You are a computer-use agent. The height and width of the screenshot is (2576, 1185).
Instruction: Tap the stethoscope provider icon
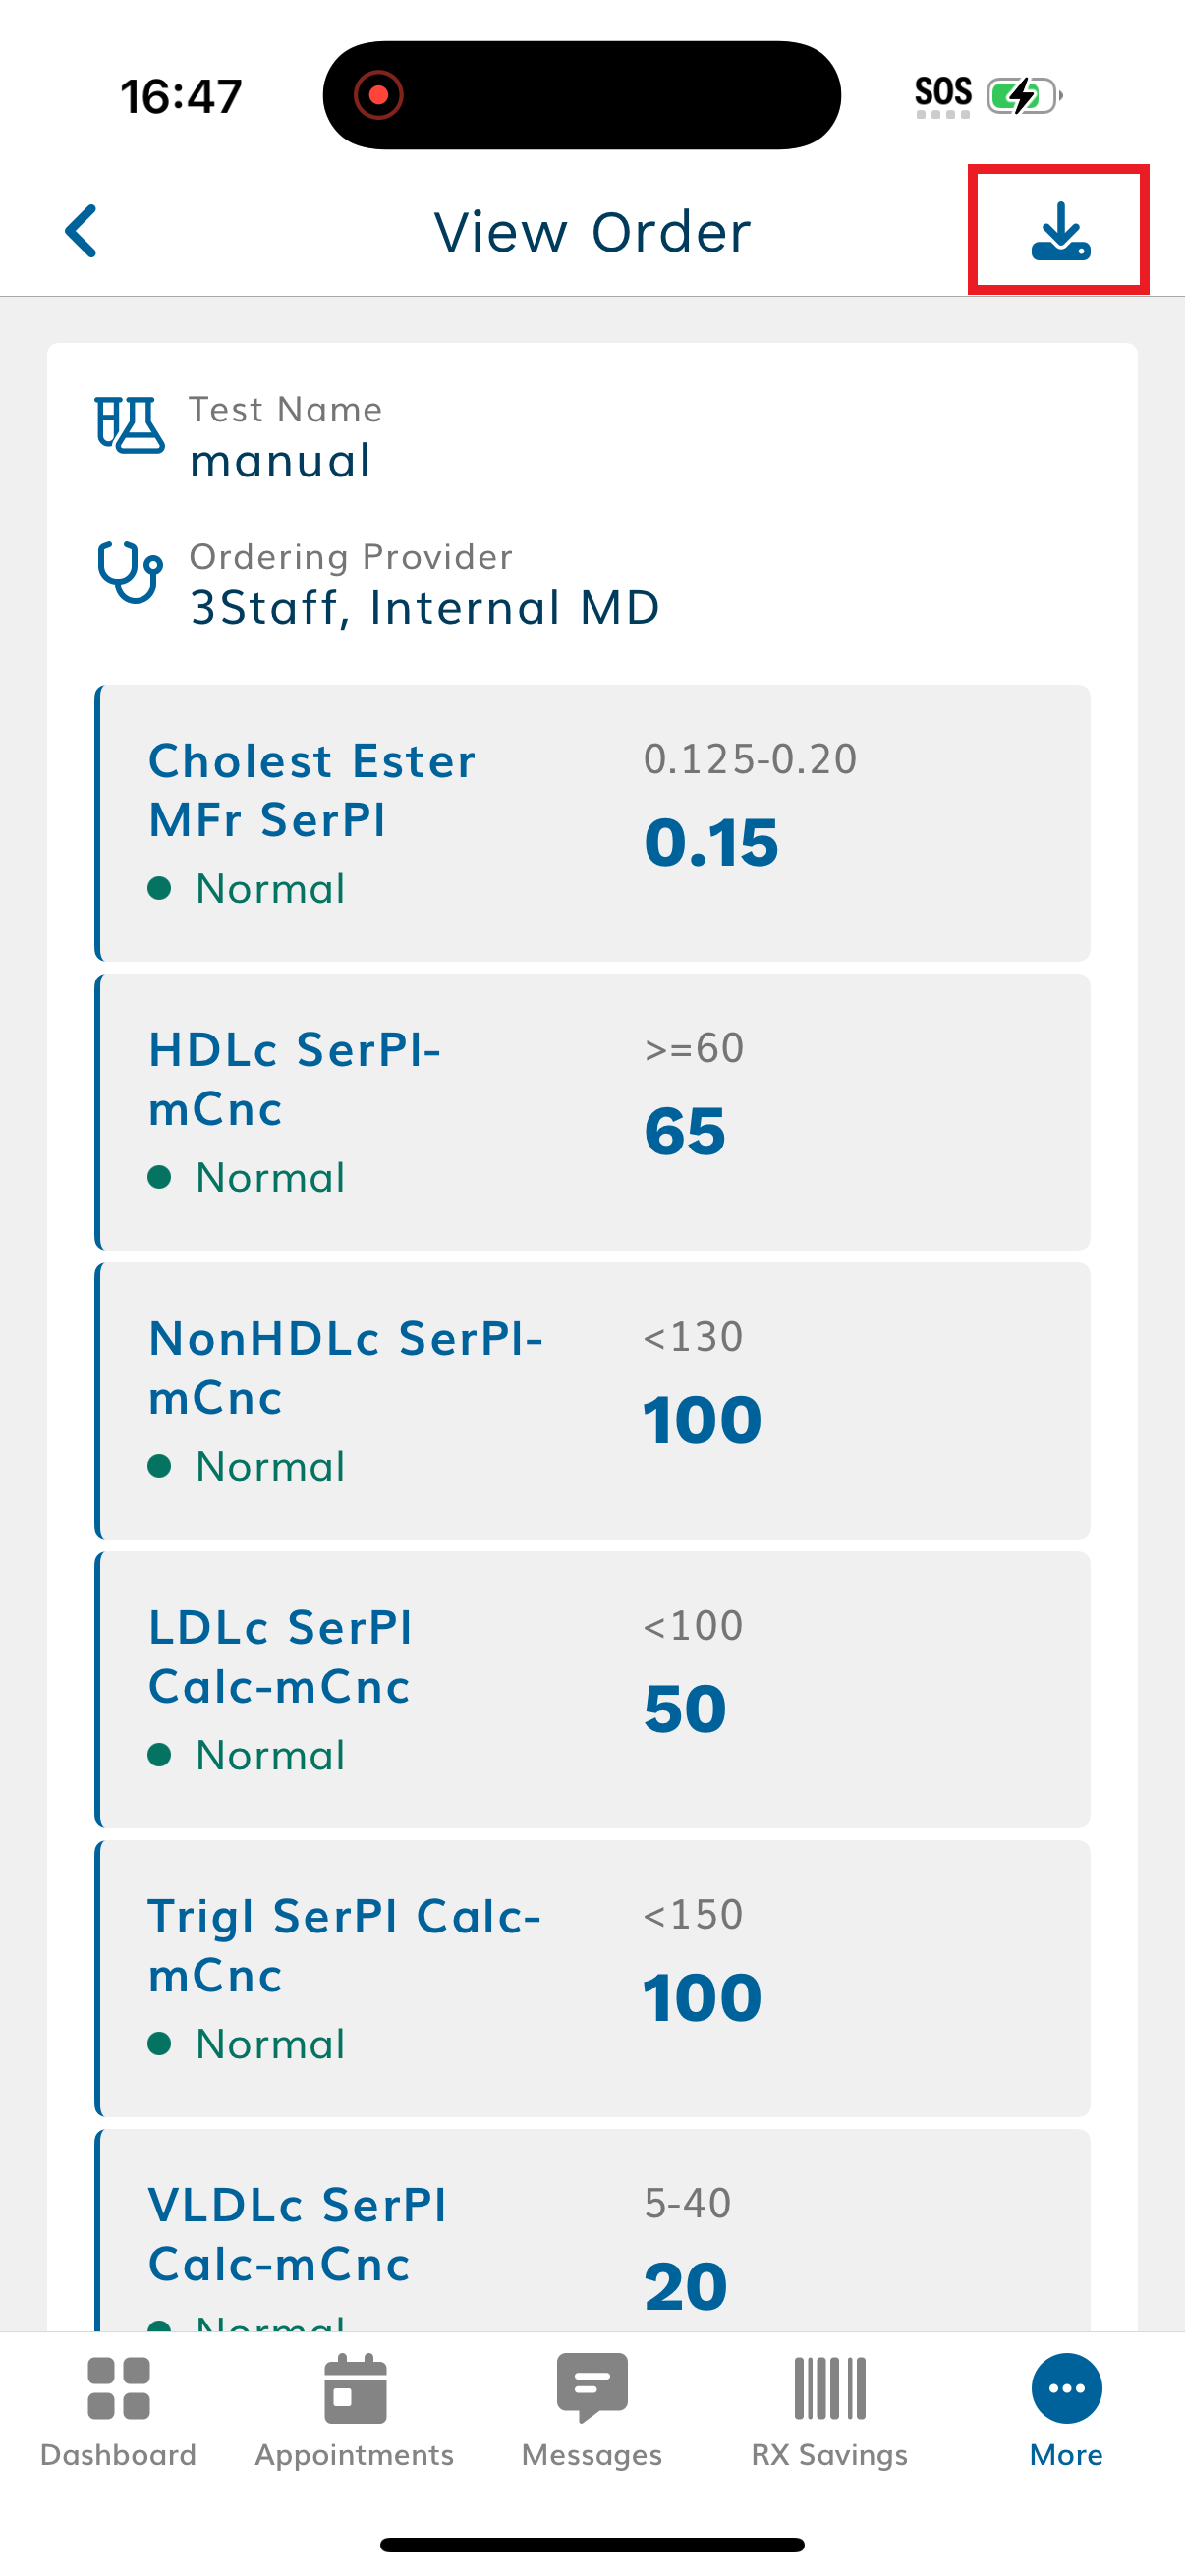129,573
